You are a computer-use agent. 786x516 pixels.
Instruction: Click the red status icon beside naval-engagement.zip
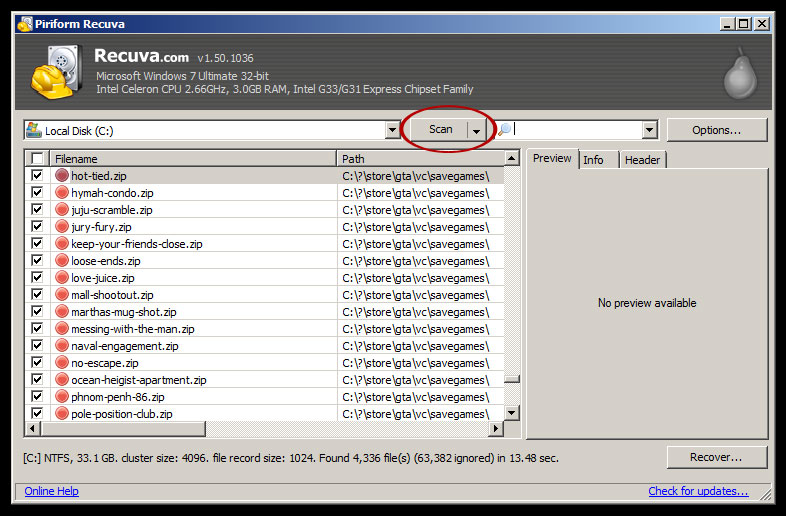point(62,346)
